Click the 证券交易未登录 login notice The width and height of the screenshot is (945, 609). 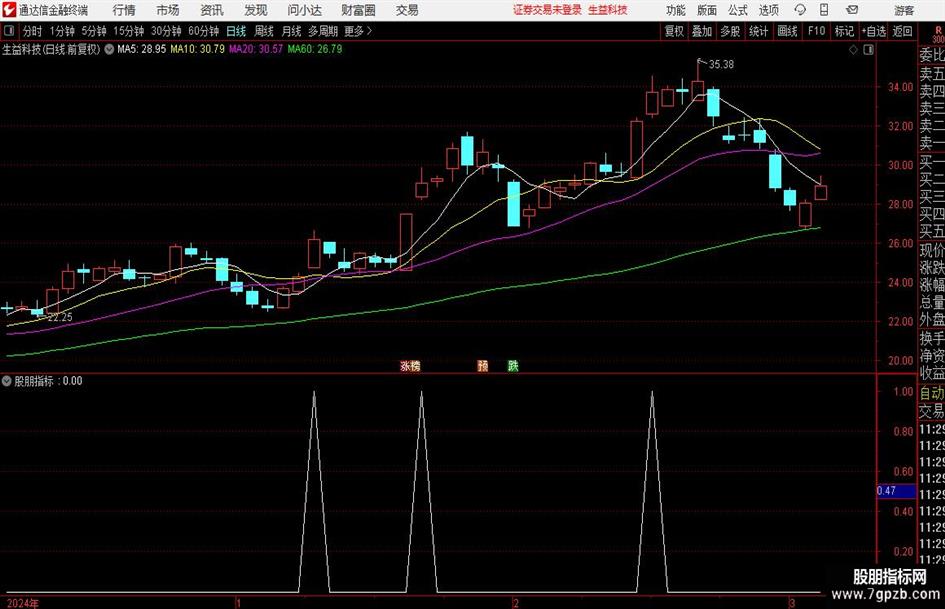pyautogui.click(x=547, y=10)
